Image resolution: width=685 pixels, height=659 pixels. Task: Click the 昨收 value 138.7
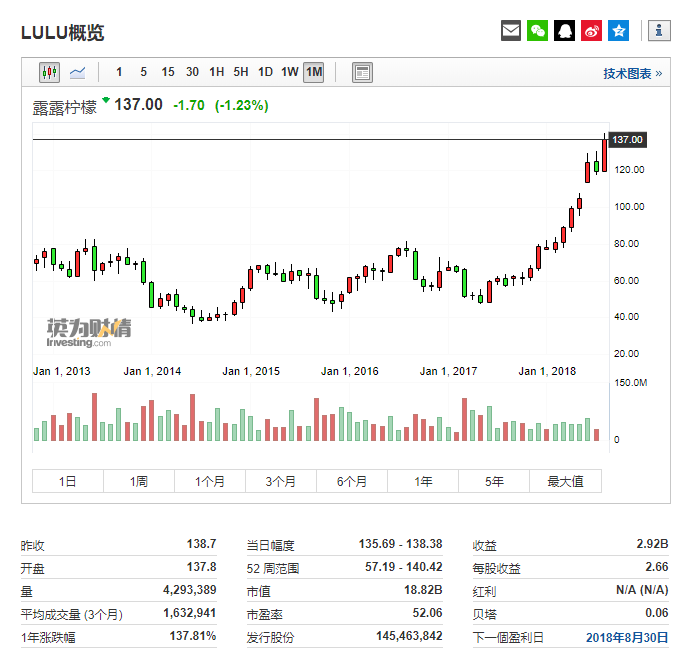point(201,544)
